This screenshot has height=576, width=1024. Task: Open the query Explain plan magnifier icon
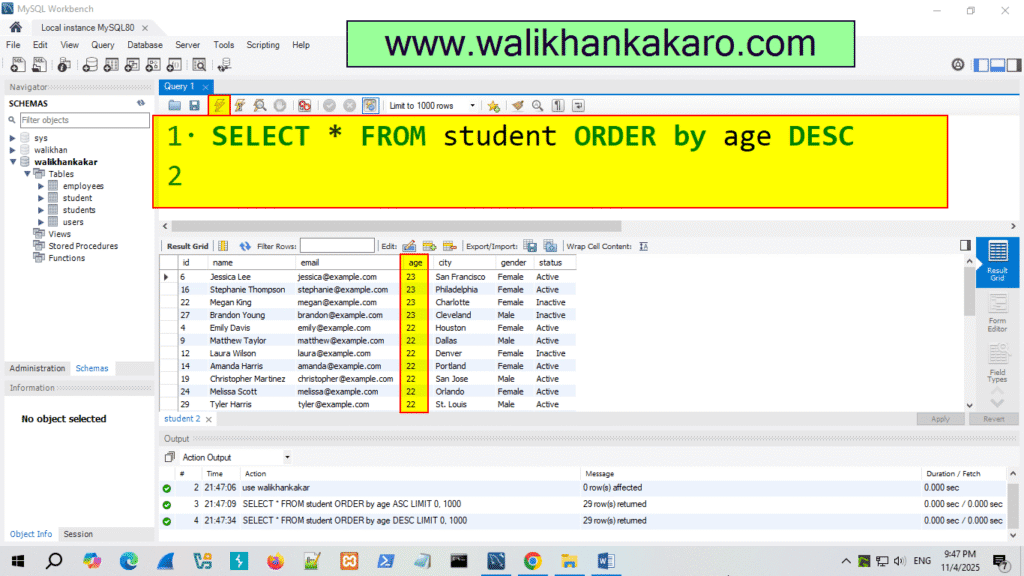pos(261,105)
